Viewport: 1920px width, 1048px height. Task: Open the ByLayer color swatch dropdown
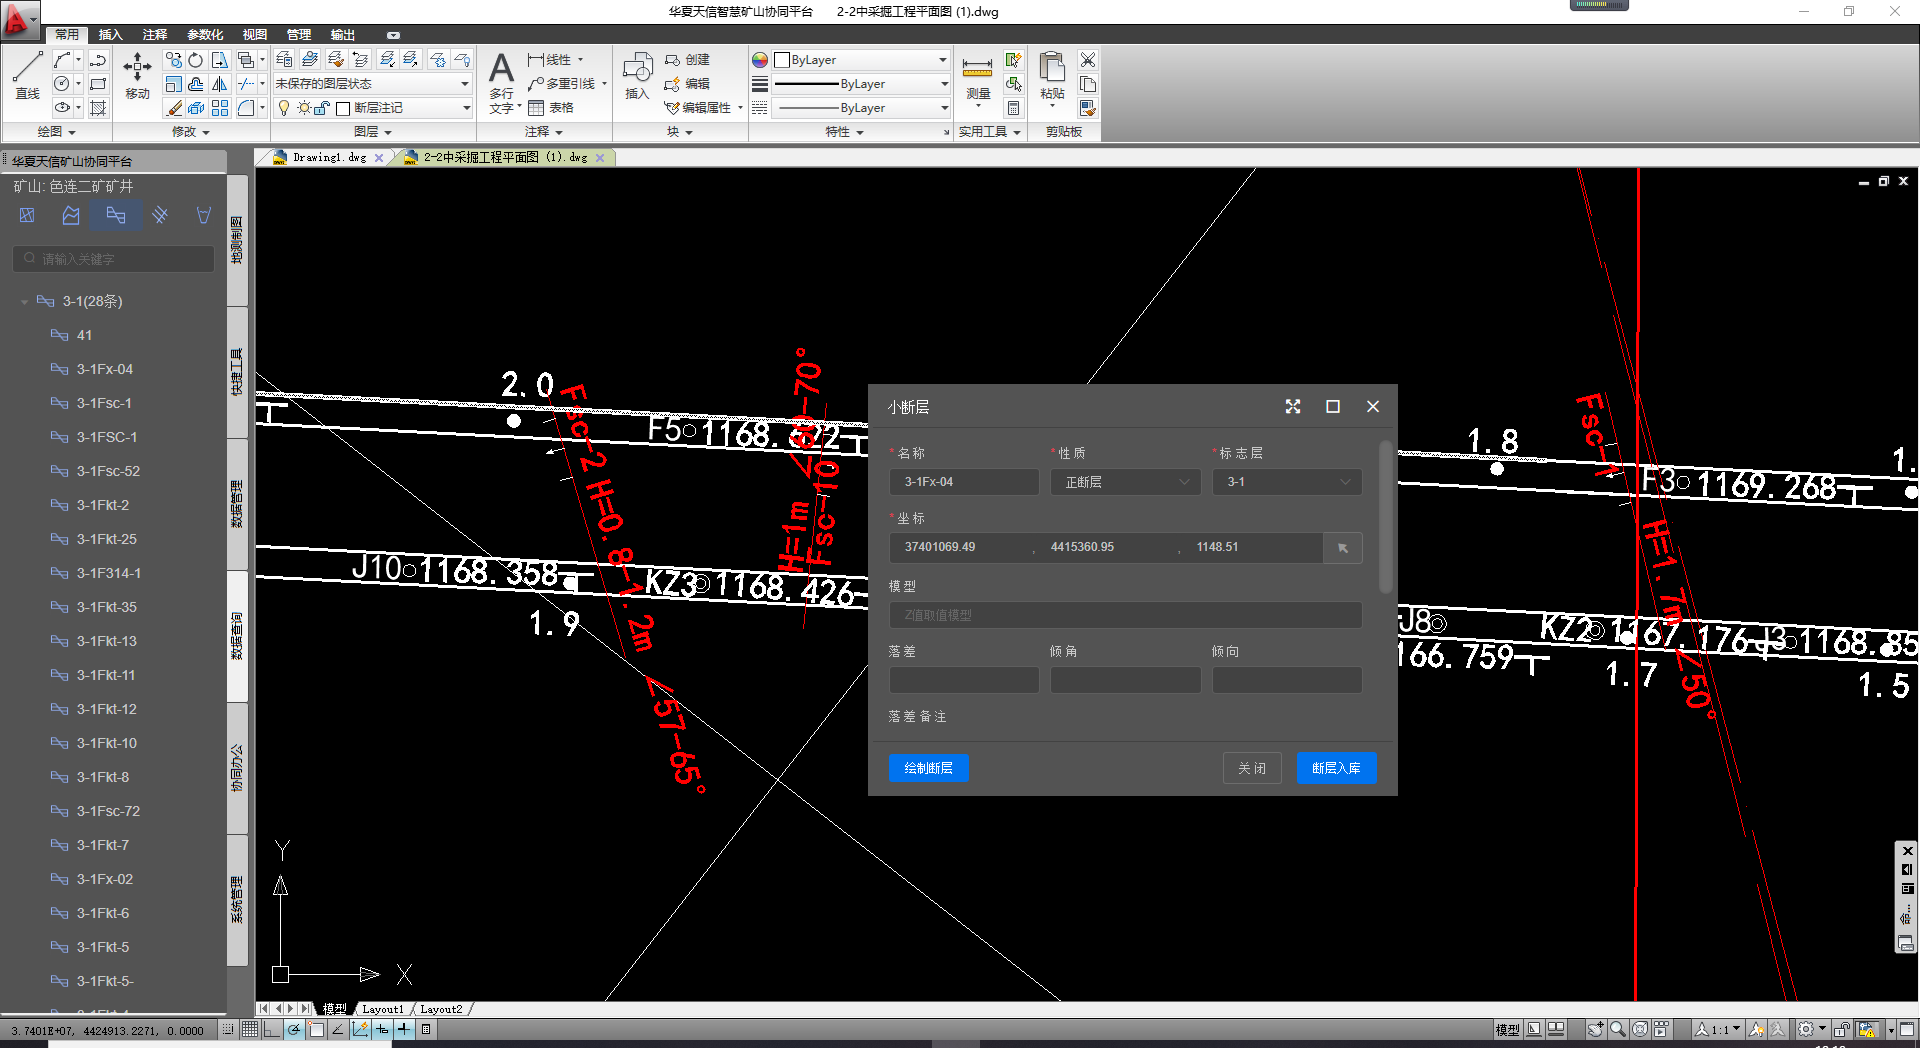tap(860, 60)
